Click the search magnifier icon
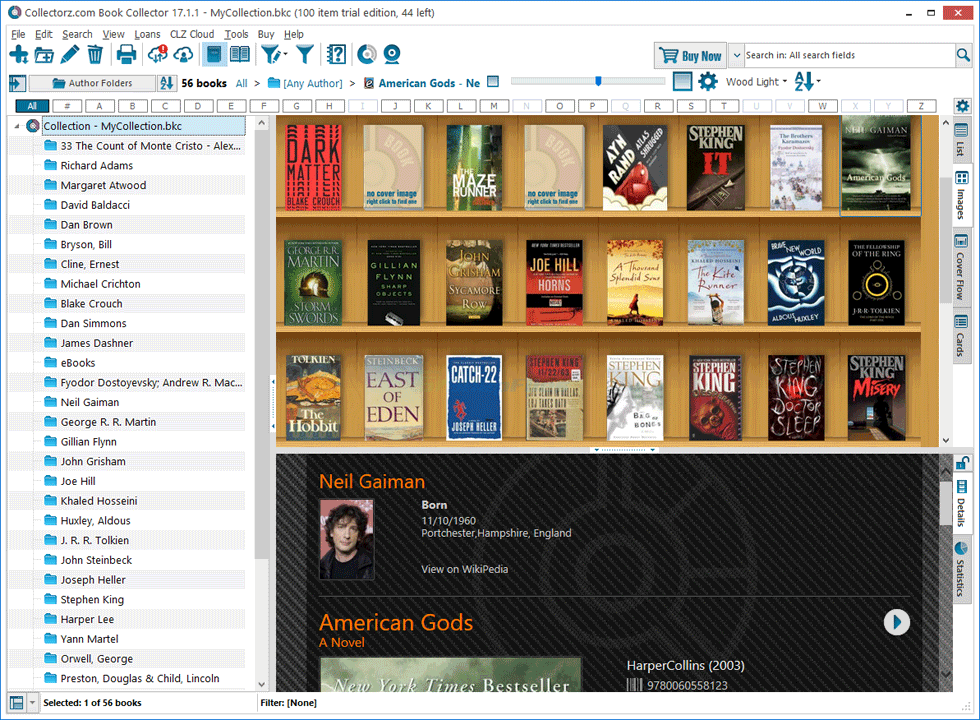This screenshot has width=980, height=720. click(963, 56)
